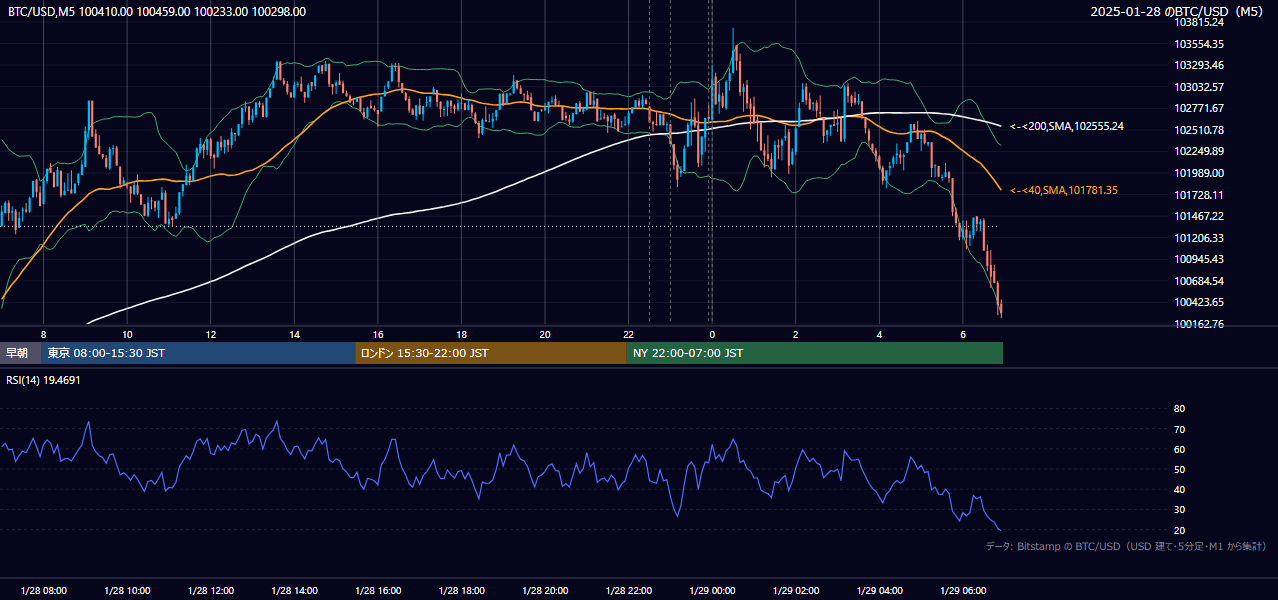
Task: Click hour label 8 under price chart
Action: click(43, 334)
